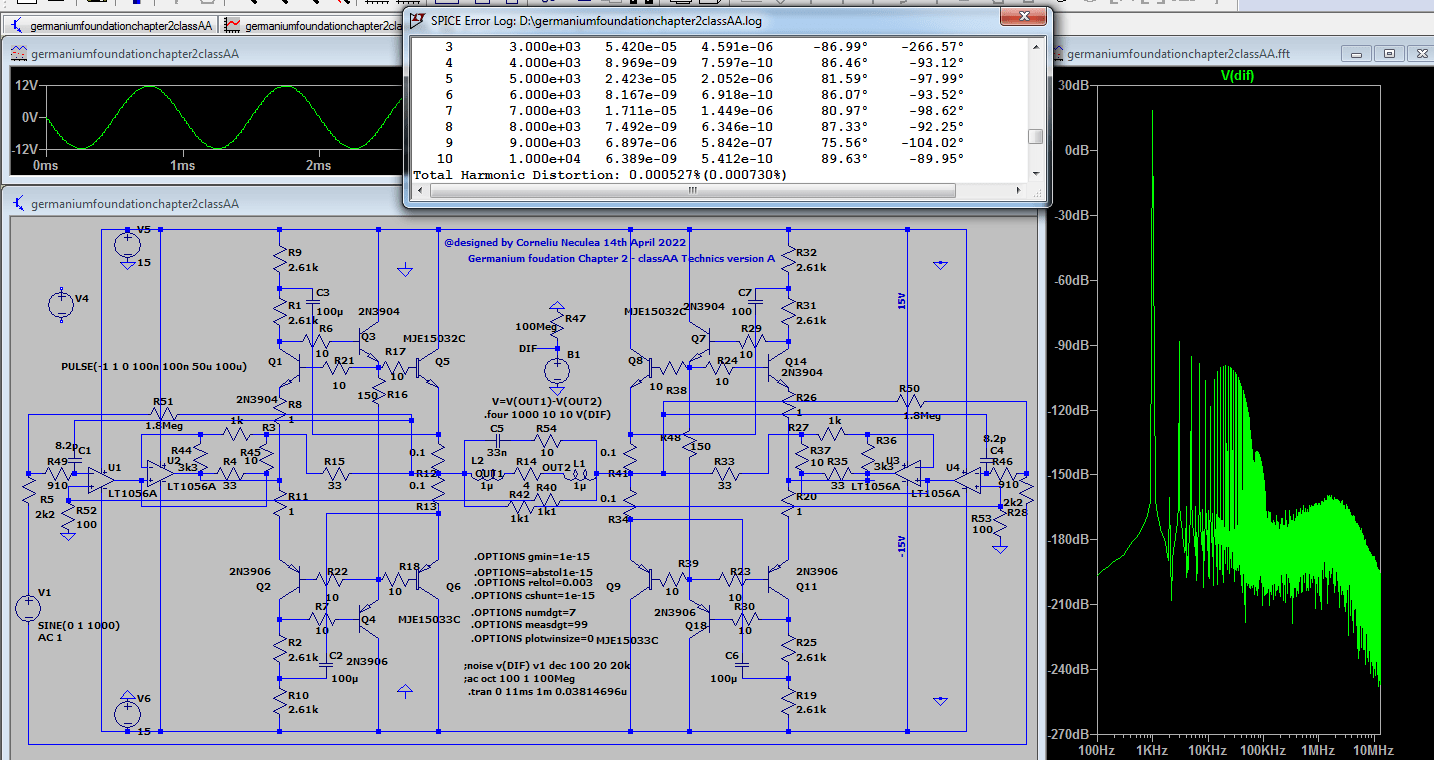Screen dimensions: 1434x760
Task: Switch to the second tab with waveform icon
Action: [x=310, y=25]
